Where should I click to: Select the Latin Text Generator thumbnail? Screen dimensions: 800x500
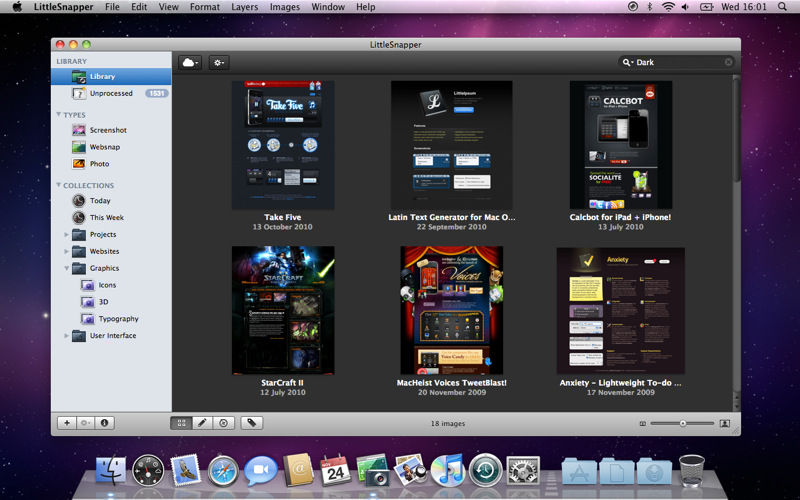tap(452, 145)
